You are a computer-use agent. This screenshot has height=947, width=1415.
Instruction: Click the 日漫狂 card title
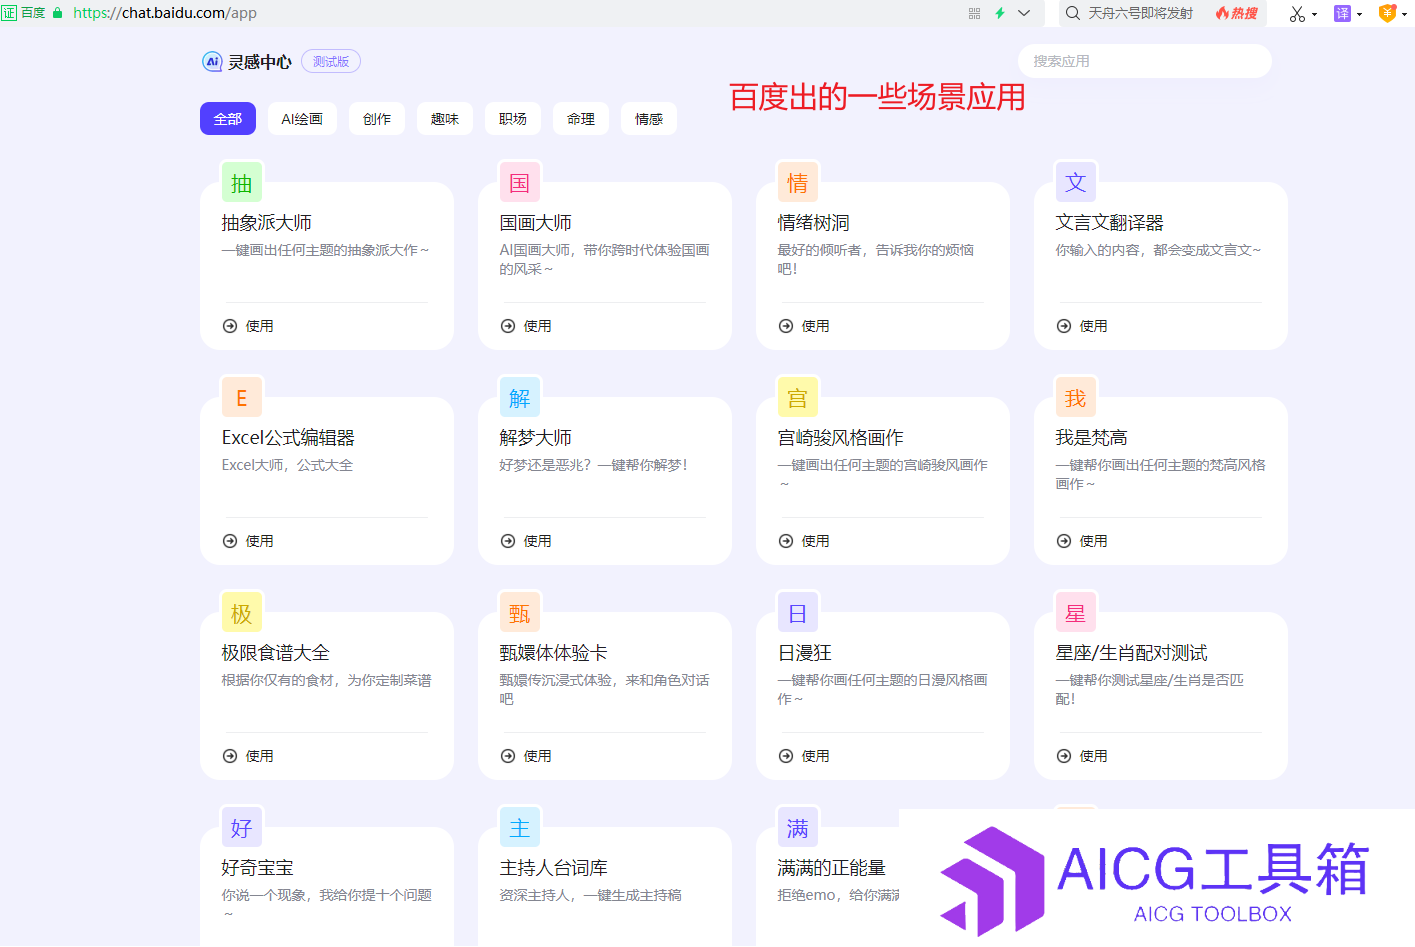point(805,653)
